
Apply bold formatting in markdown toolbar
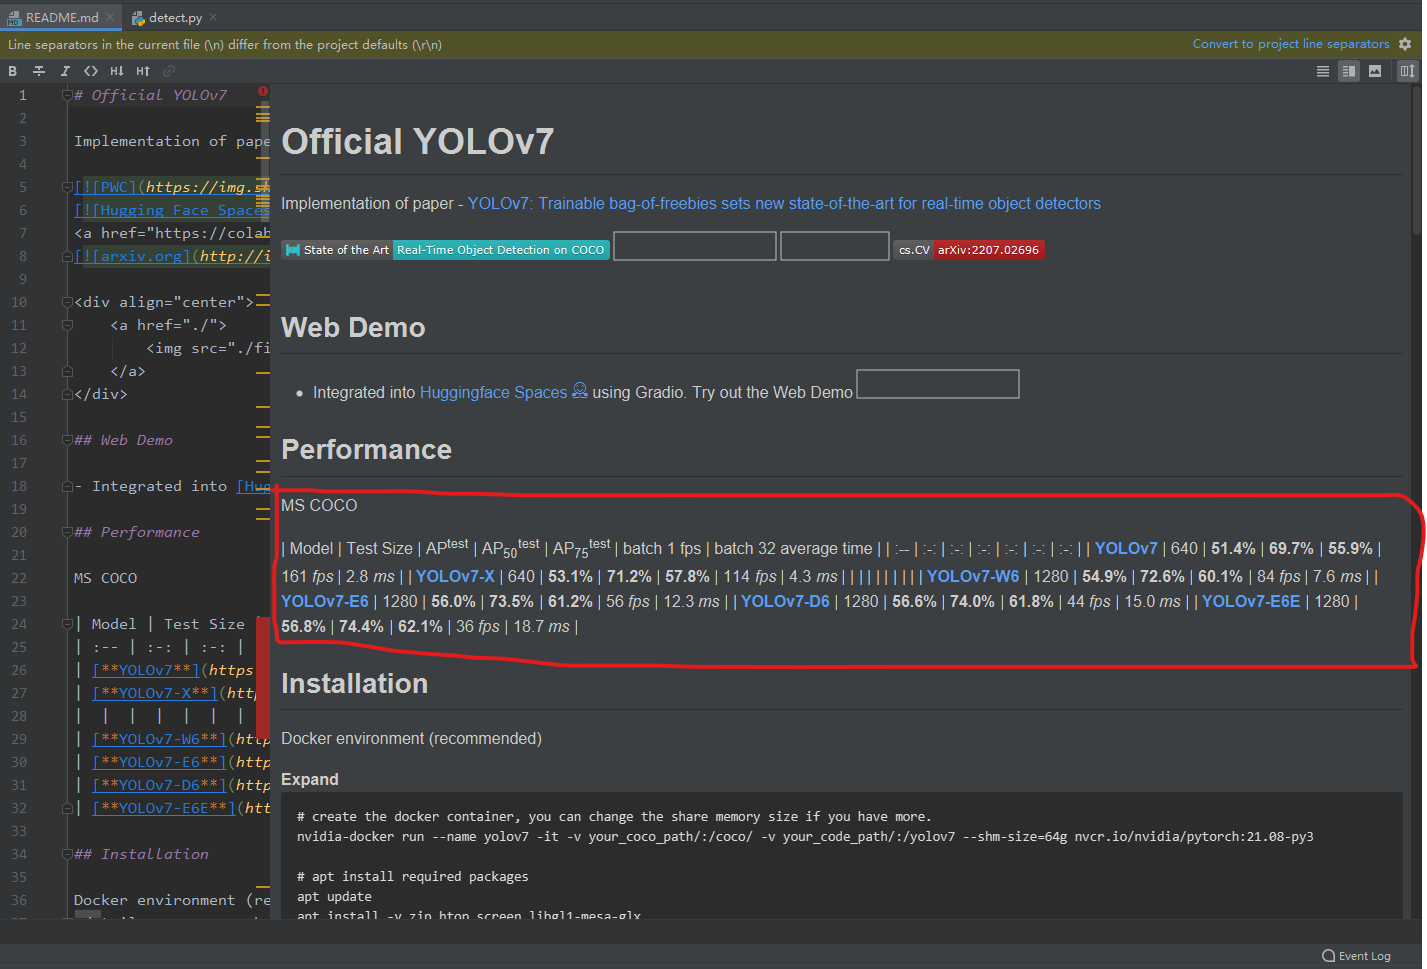13,71
